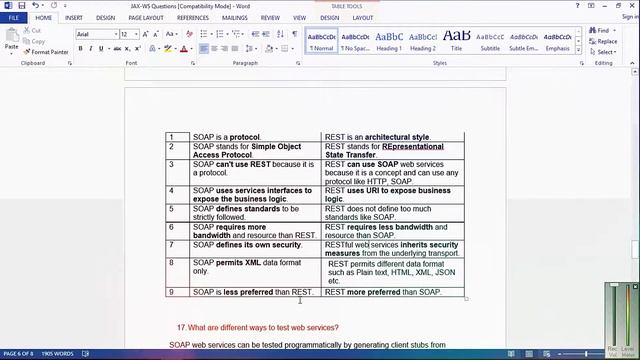The height and width of the screenshot is (360, 640).
Task: Open the font color dropdown arrow
Action: (x=191, y=49)
